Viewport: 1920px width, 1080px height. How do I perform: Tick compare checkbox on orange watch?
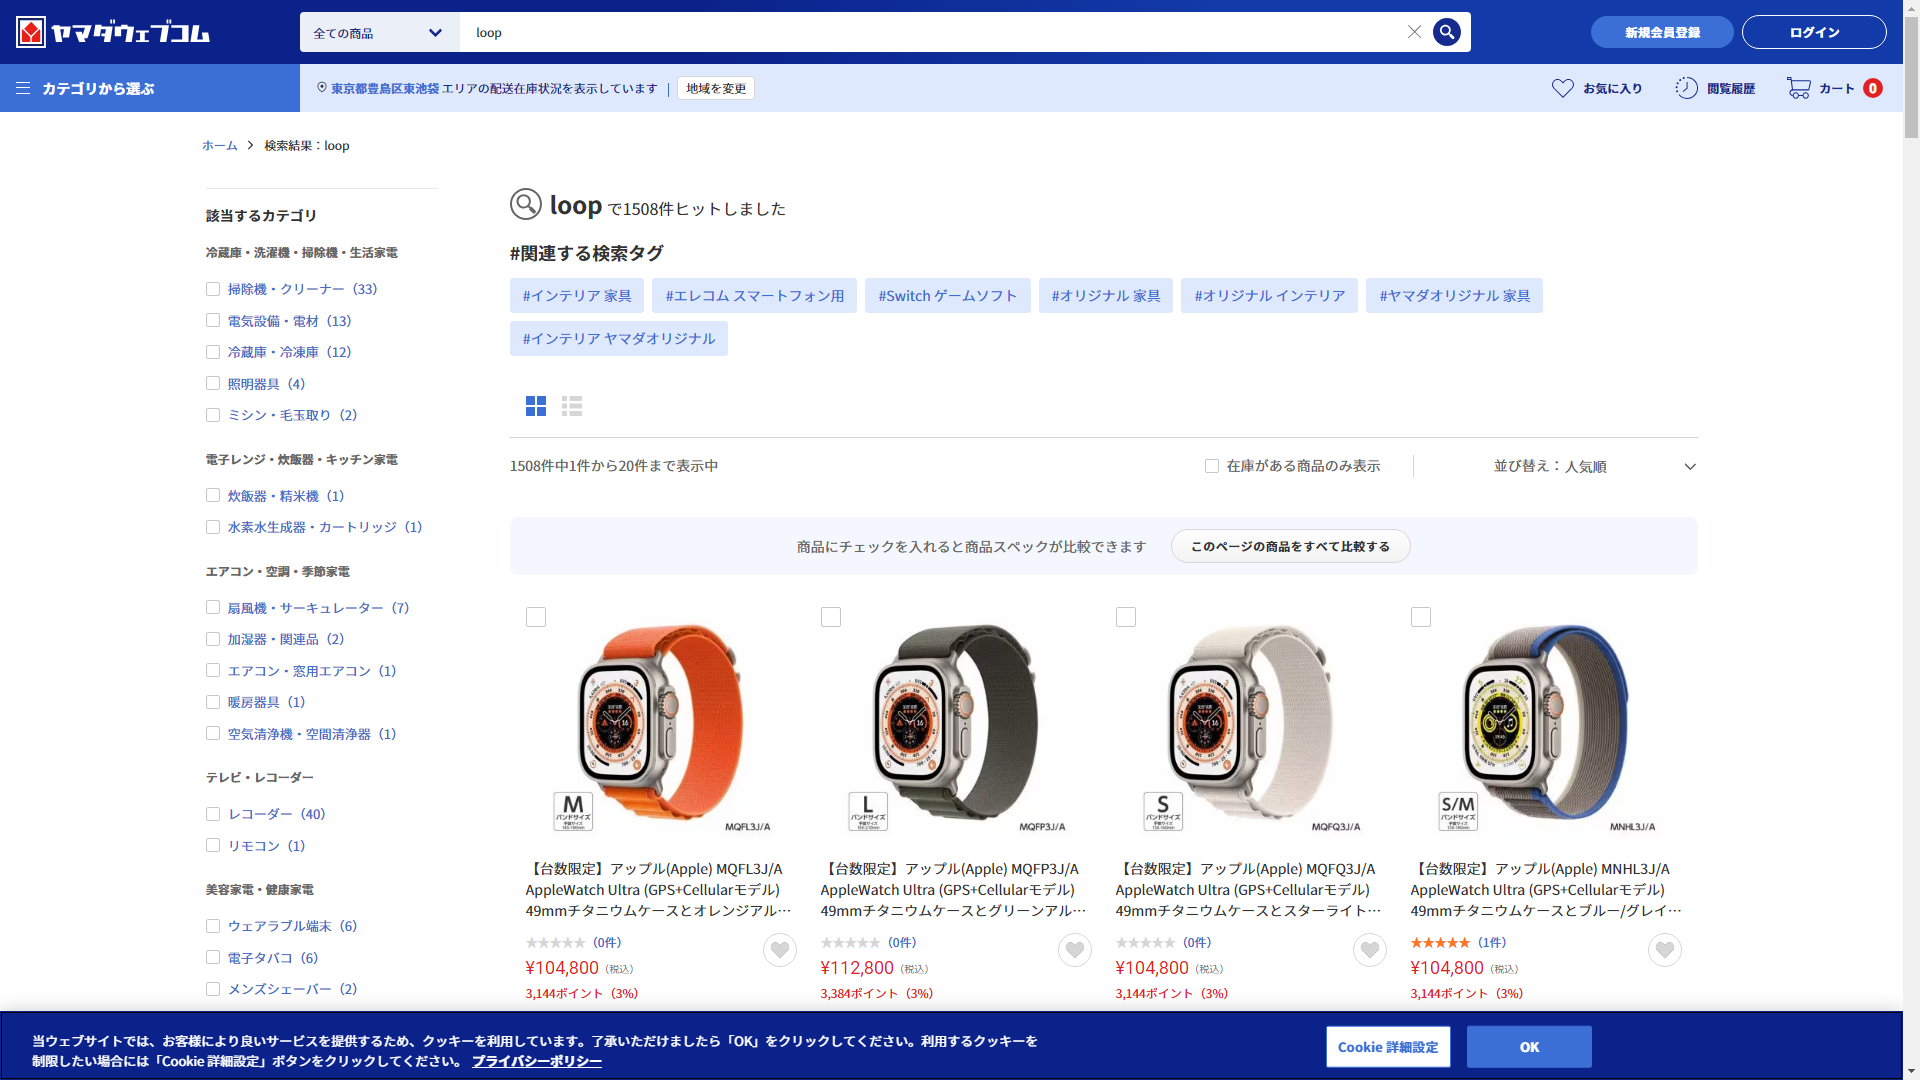point(536,617)
